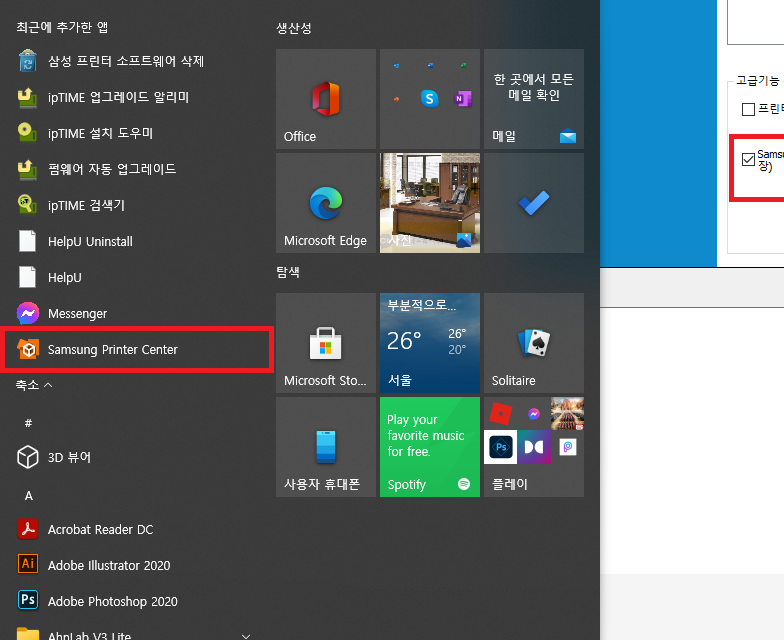Open Skype icon in Office apps tile

pos(430,98)
